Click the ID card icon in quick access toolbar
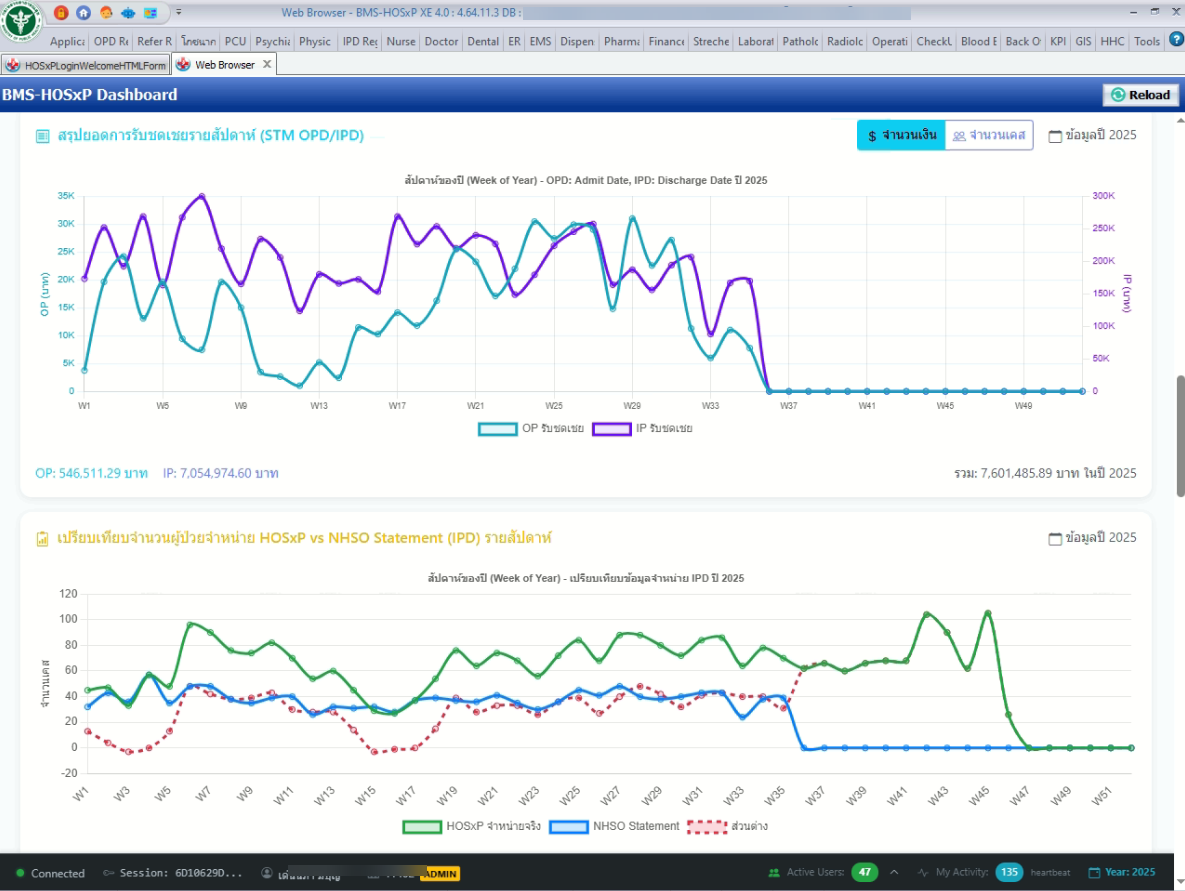This screenshot has width=1185, height=891. click(x=150, y=13)
